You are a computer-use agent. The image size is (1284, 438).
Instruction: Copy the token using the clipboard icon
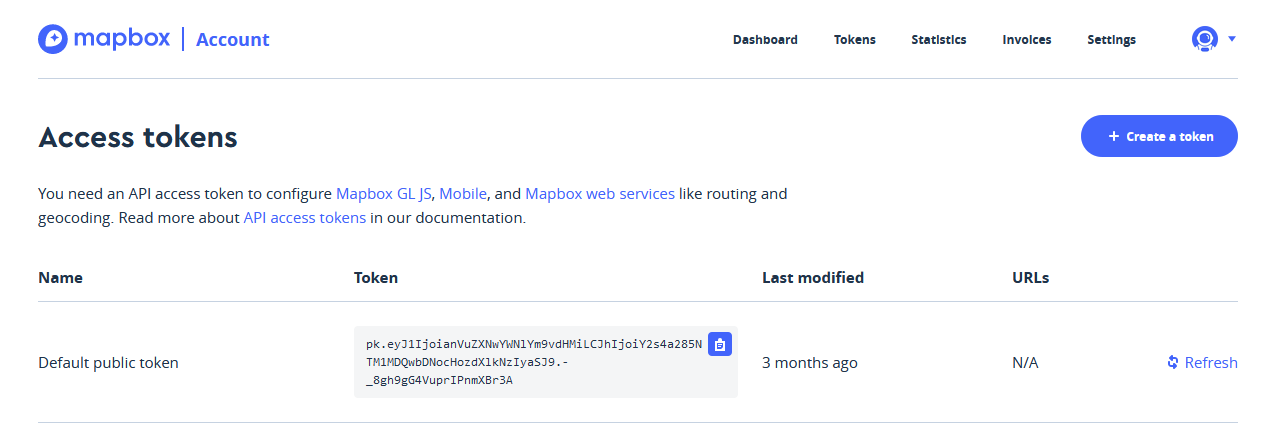point(719,344)
